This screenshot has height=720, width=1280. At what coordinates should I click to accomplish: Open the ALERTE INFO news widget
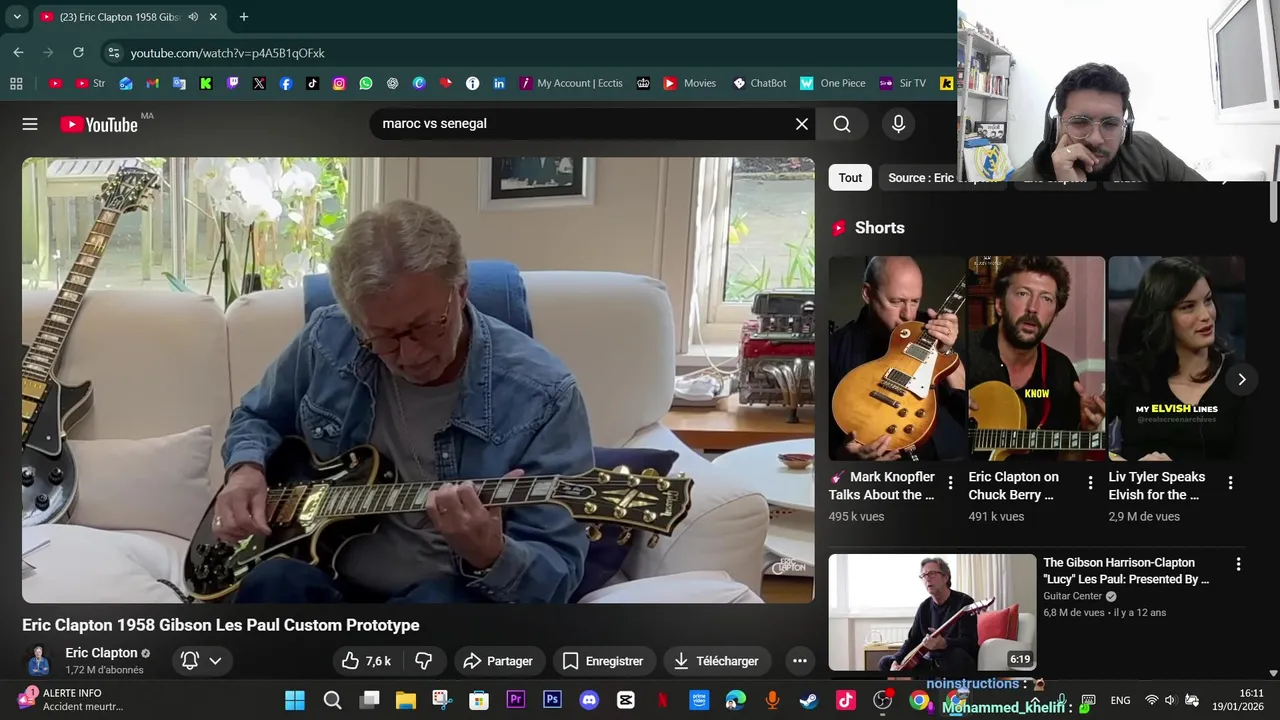pos(72,699)
